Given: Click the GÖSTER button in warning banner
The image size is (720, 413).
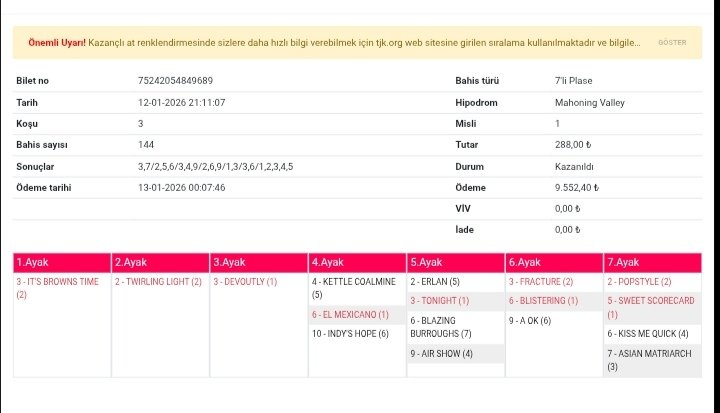Looking at the screenshot, I should [x=672, y=42].
